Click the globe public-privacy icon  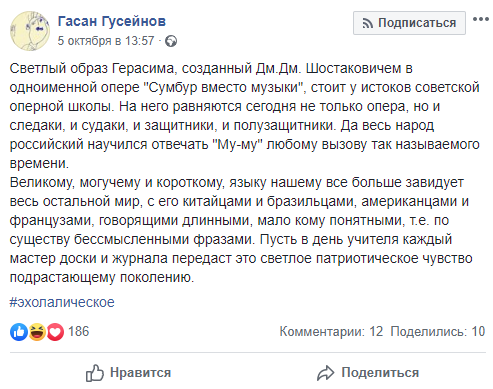point(171,41)
